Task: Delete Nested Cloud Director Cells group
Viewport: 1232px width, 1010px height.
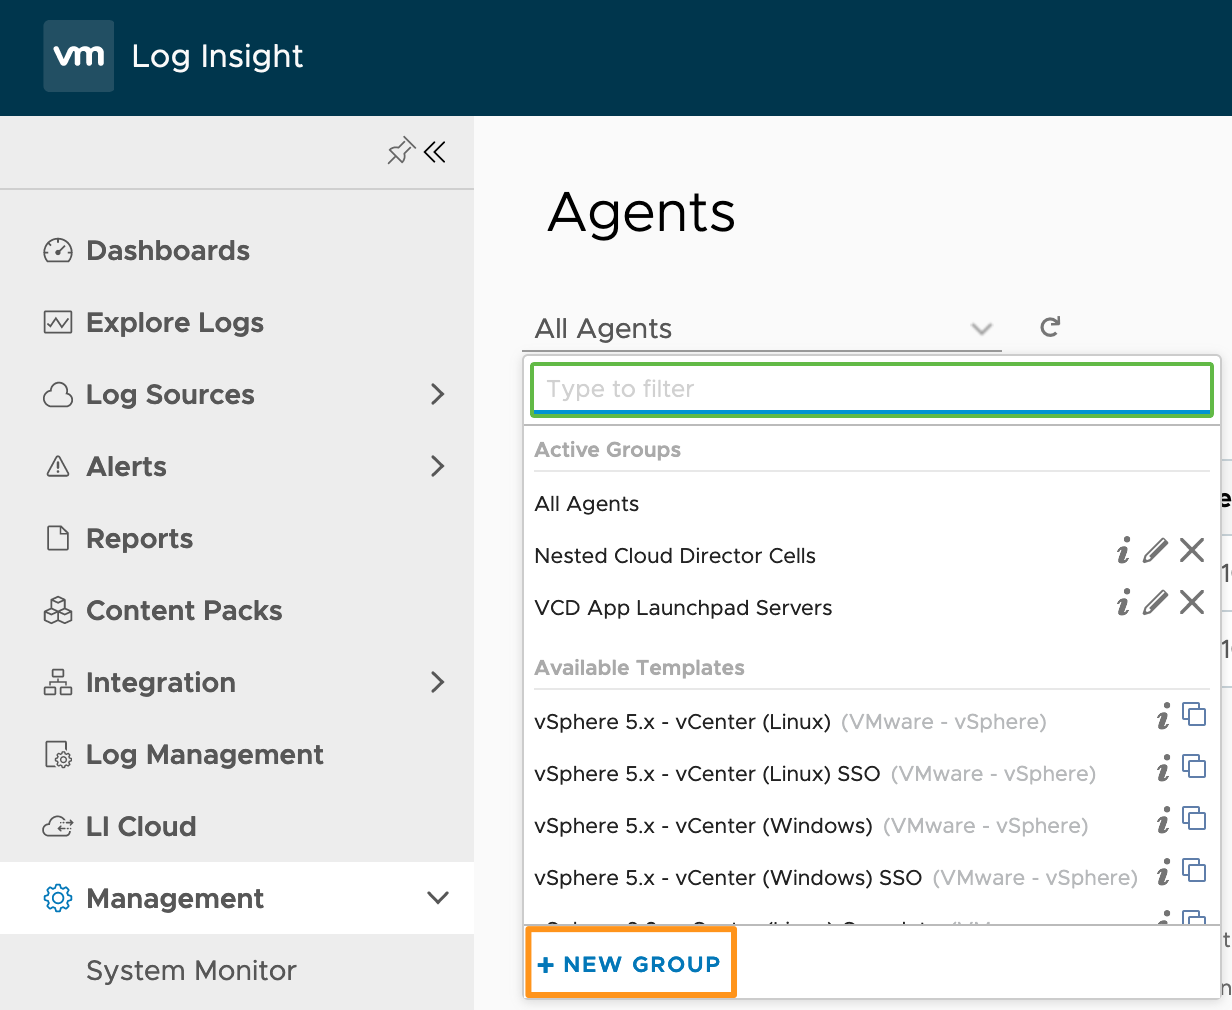Action: click(1192, 550)
